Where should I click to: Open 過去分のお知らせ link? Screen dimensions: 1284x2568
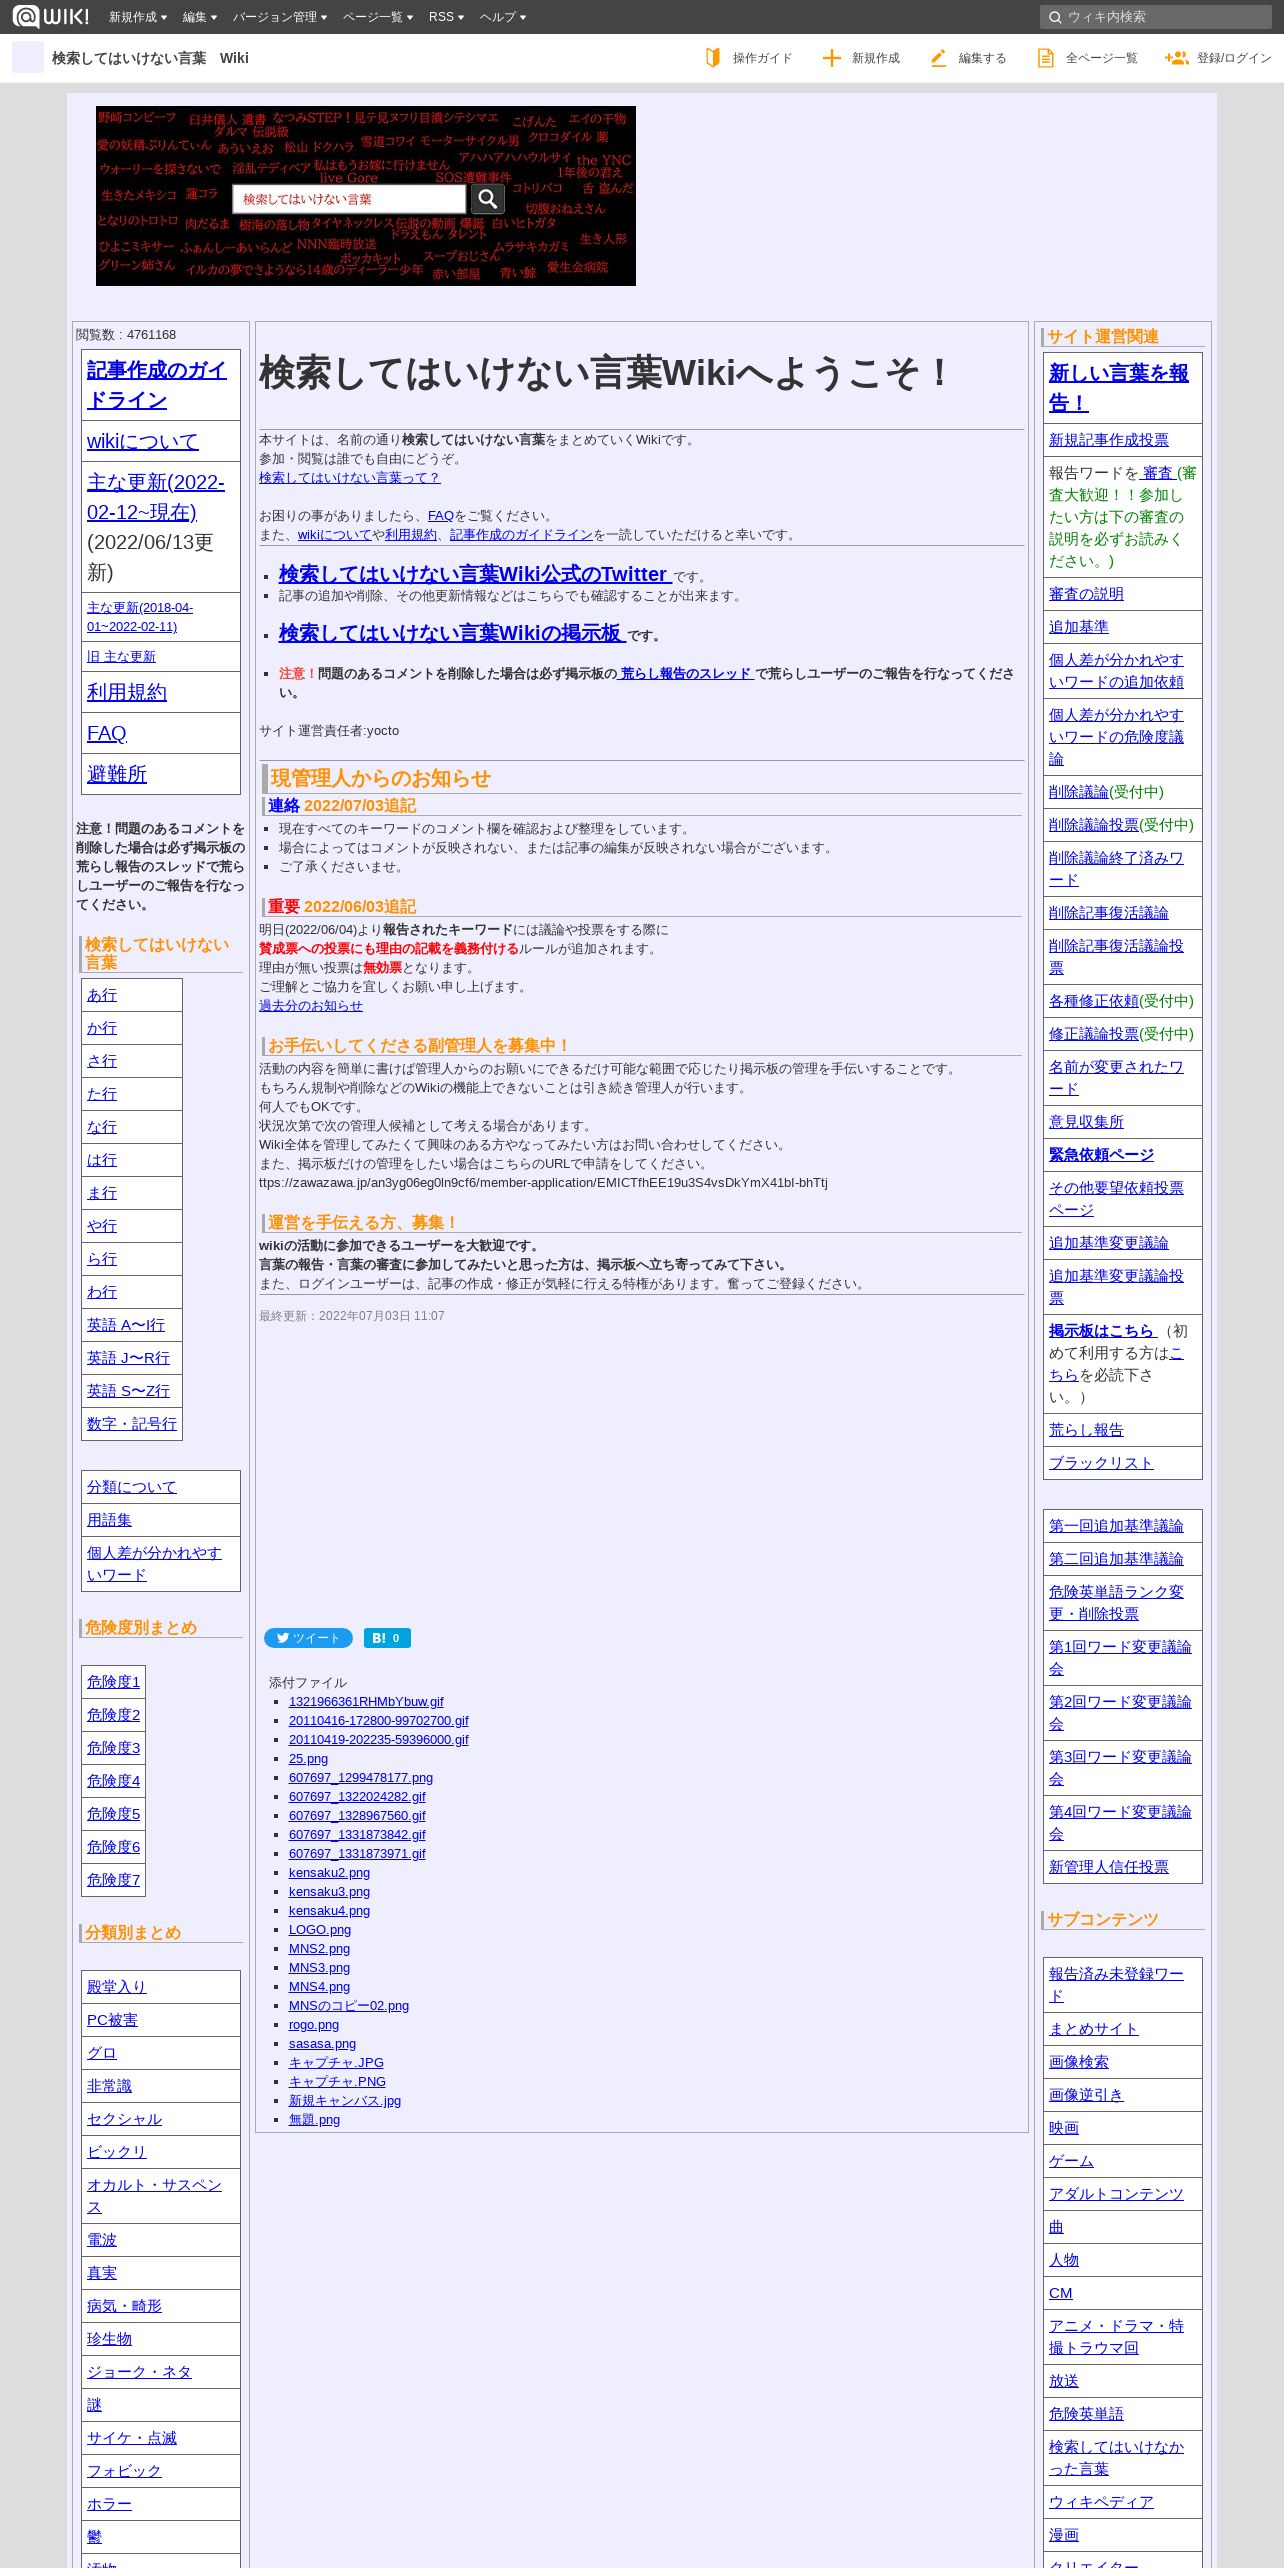click(310, 1006)
